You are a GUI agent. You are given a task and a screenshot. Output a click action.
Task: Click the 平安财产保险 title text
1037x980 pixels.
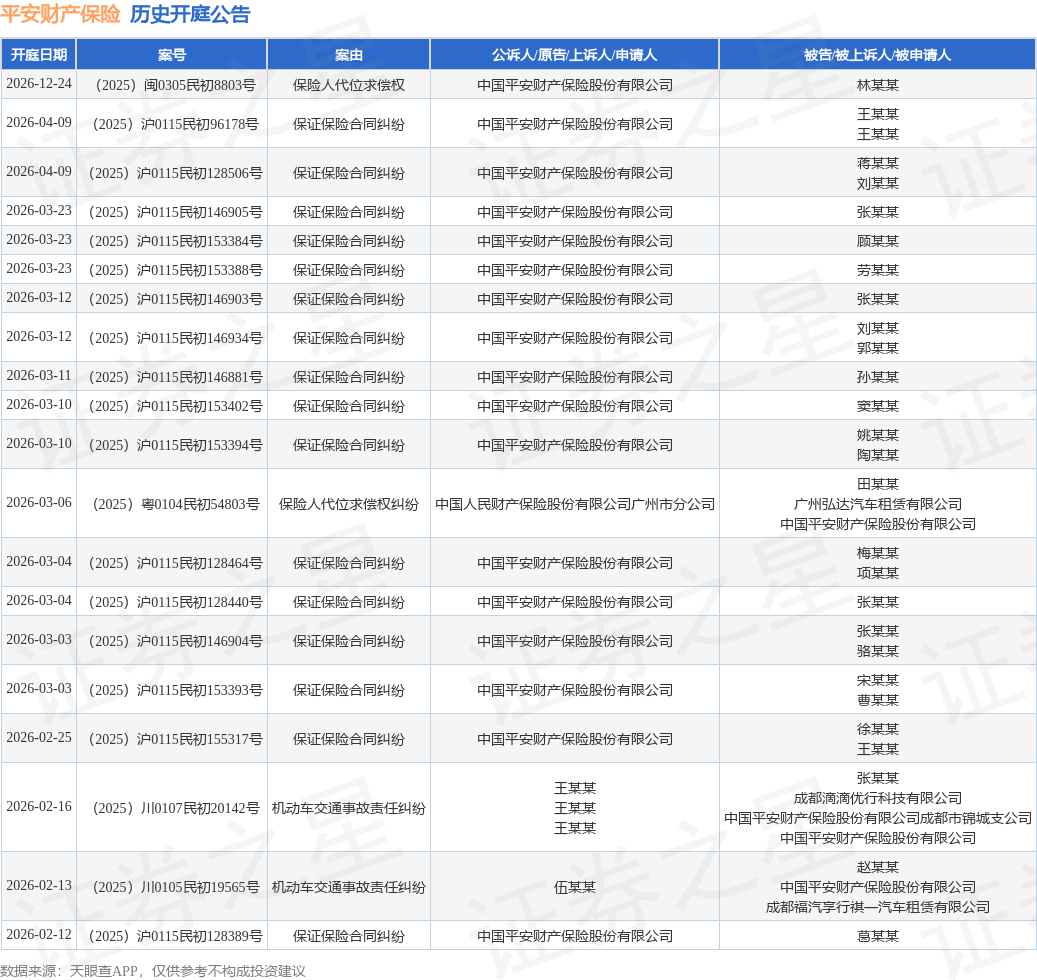click(x=60, y=15)
